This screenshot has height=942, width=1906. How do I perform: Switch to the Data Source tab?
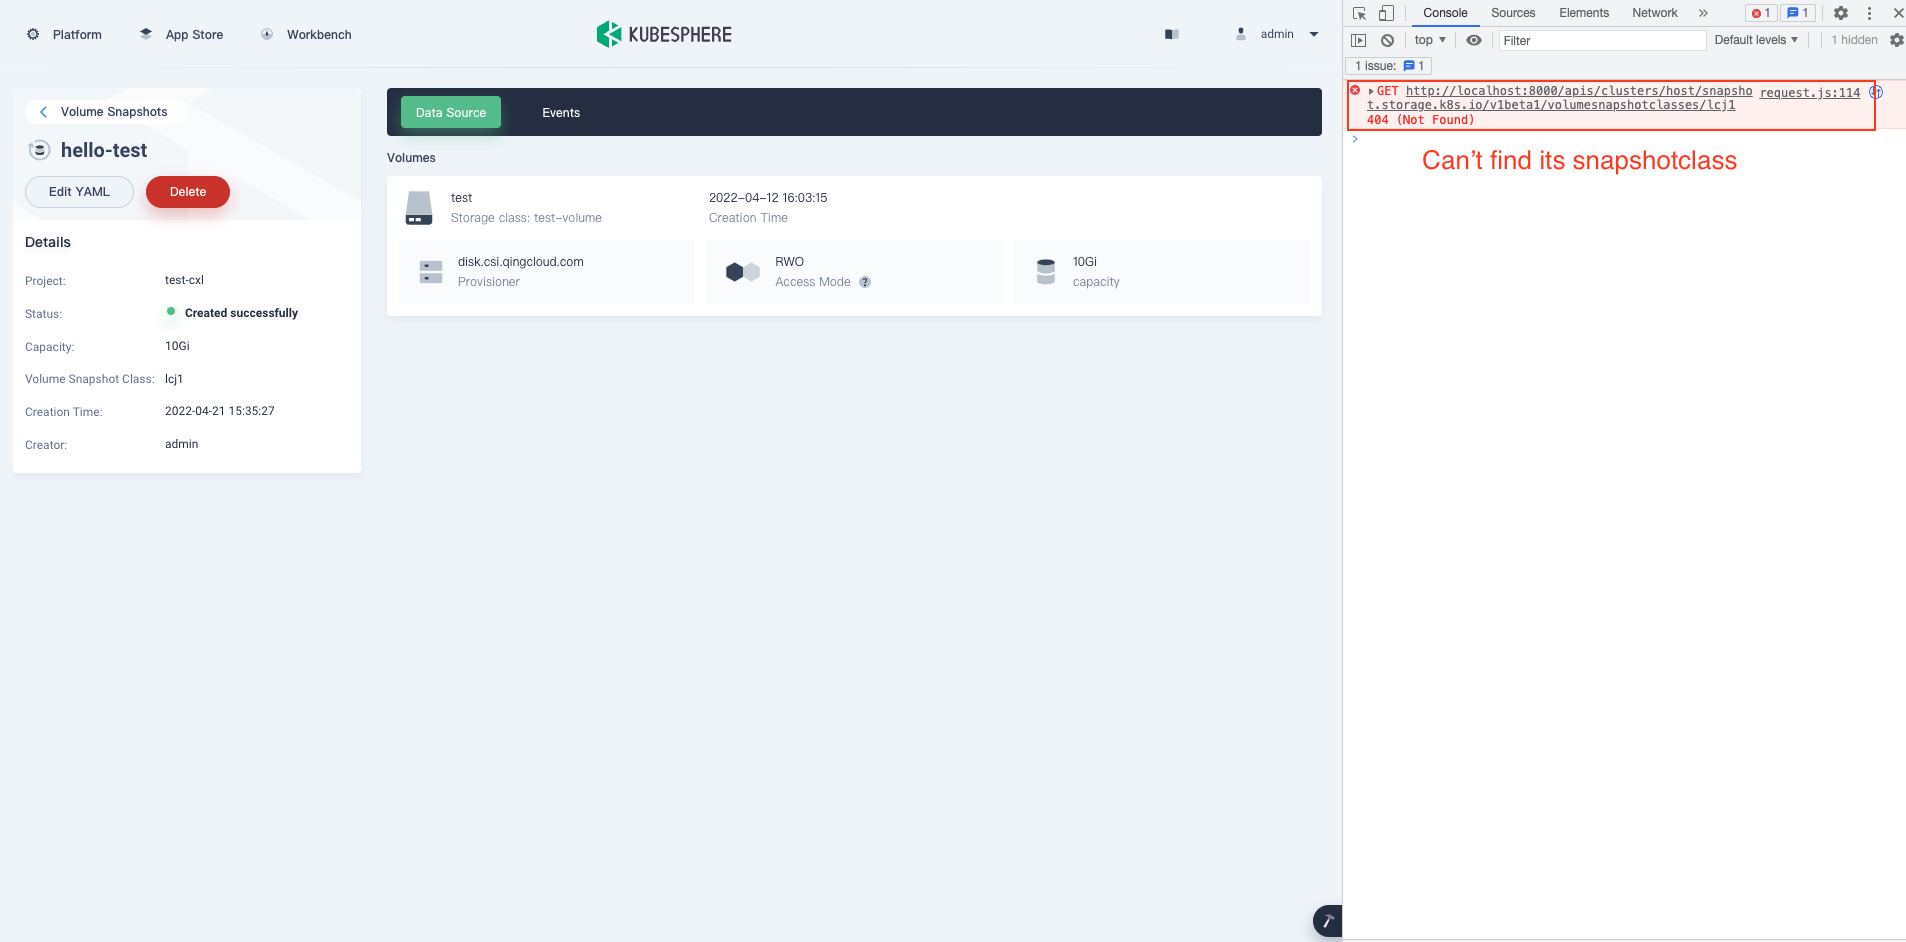click(x=451, y=112)
